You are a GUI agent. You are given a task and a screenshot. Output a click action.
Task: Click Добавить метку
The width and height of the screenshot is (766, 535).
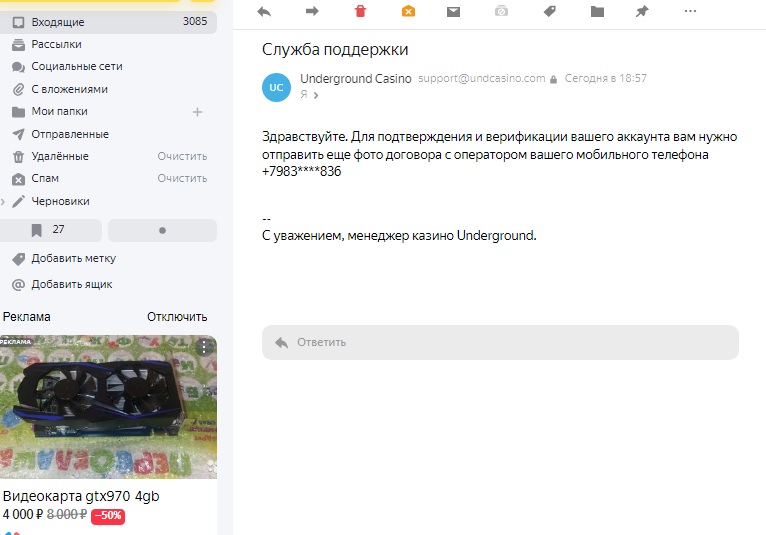(73, 258)
